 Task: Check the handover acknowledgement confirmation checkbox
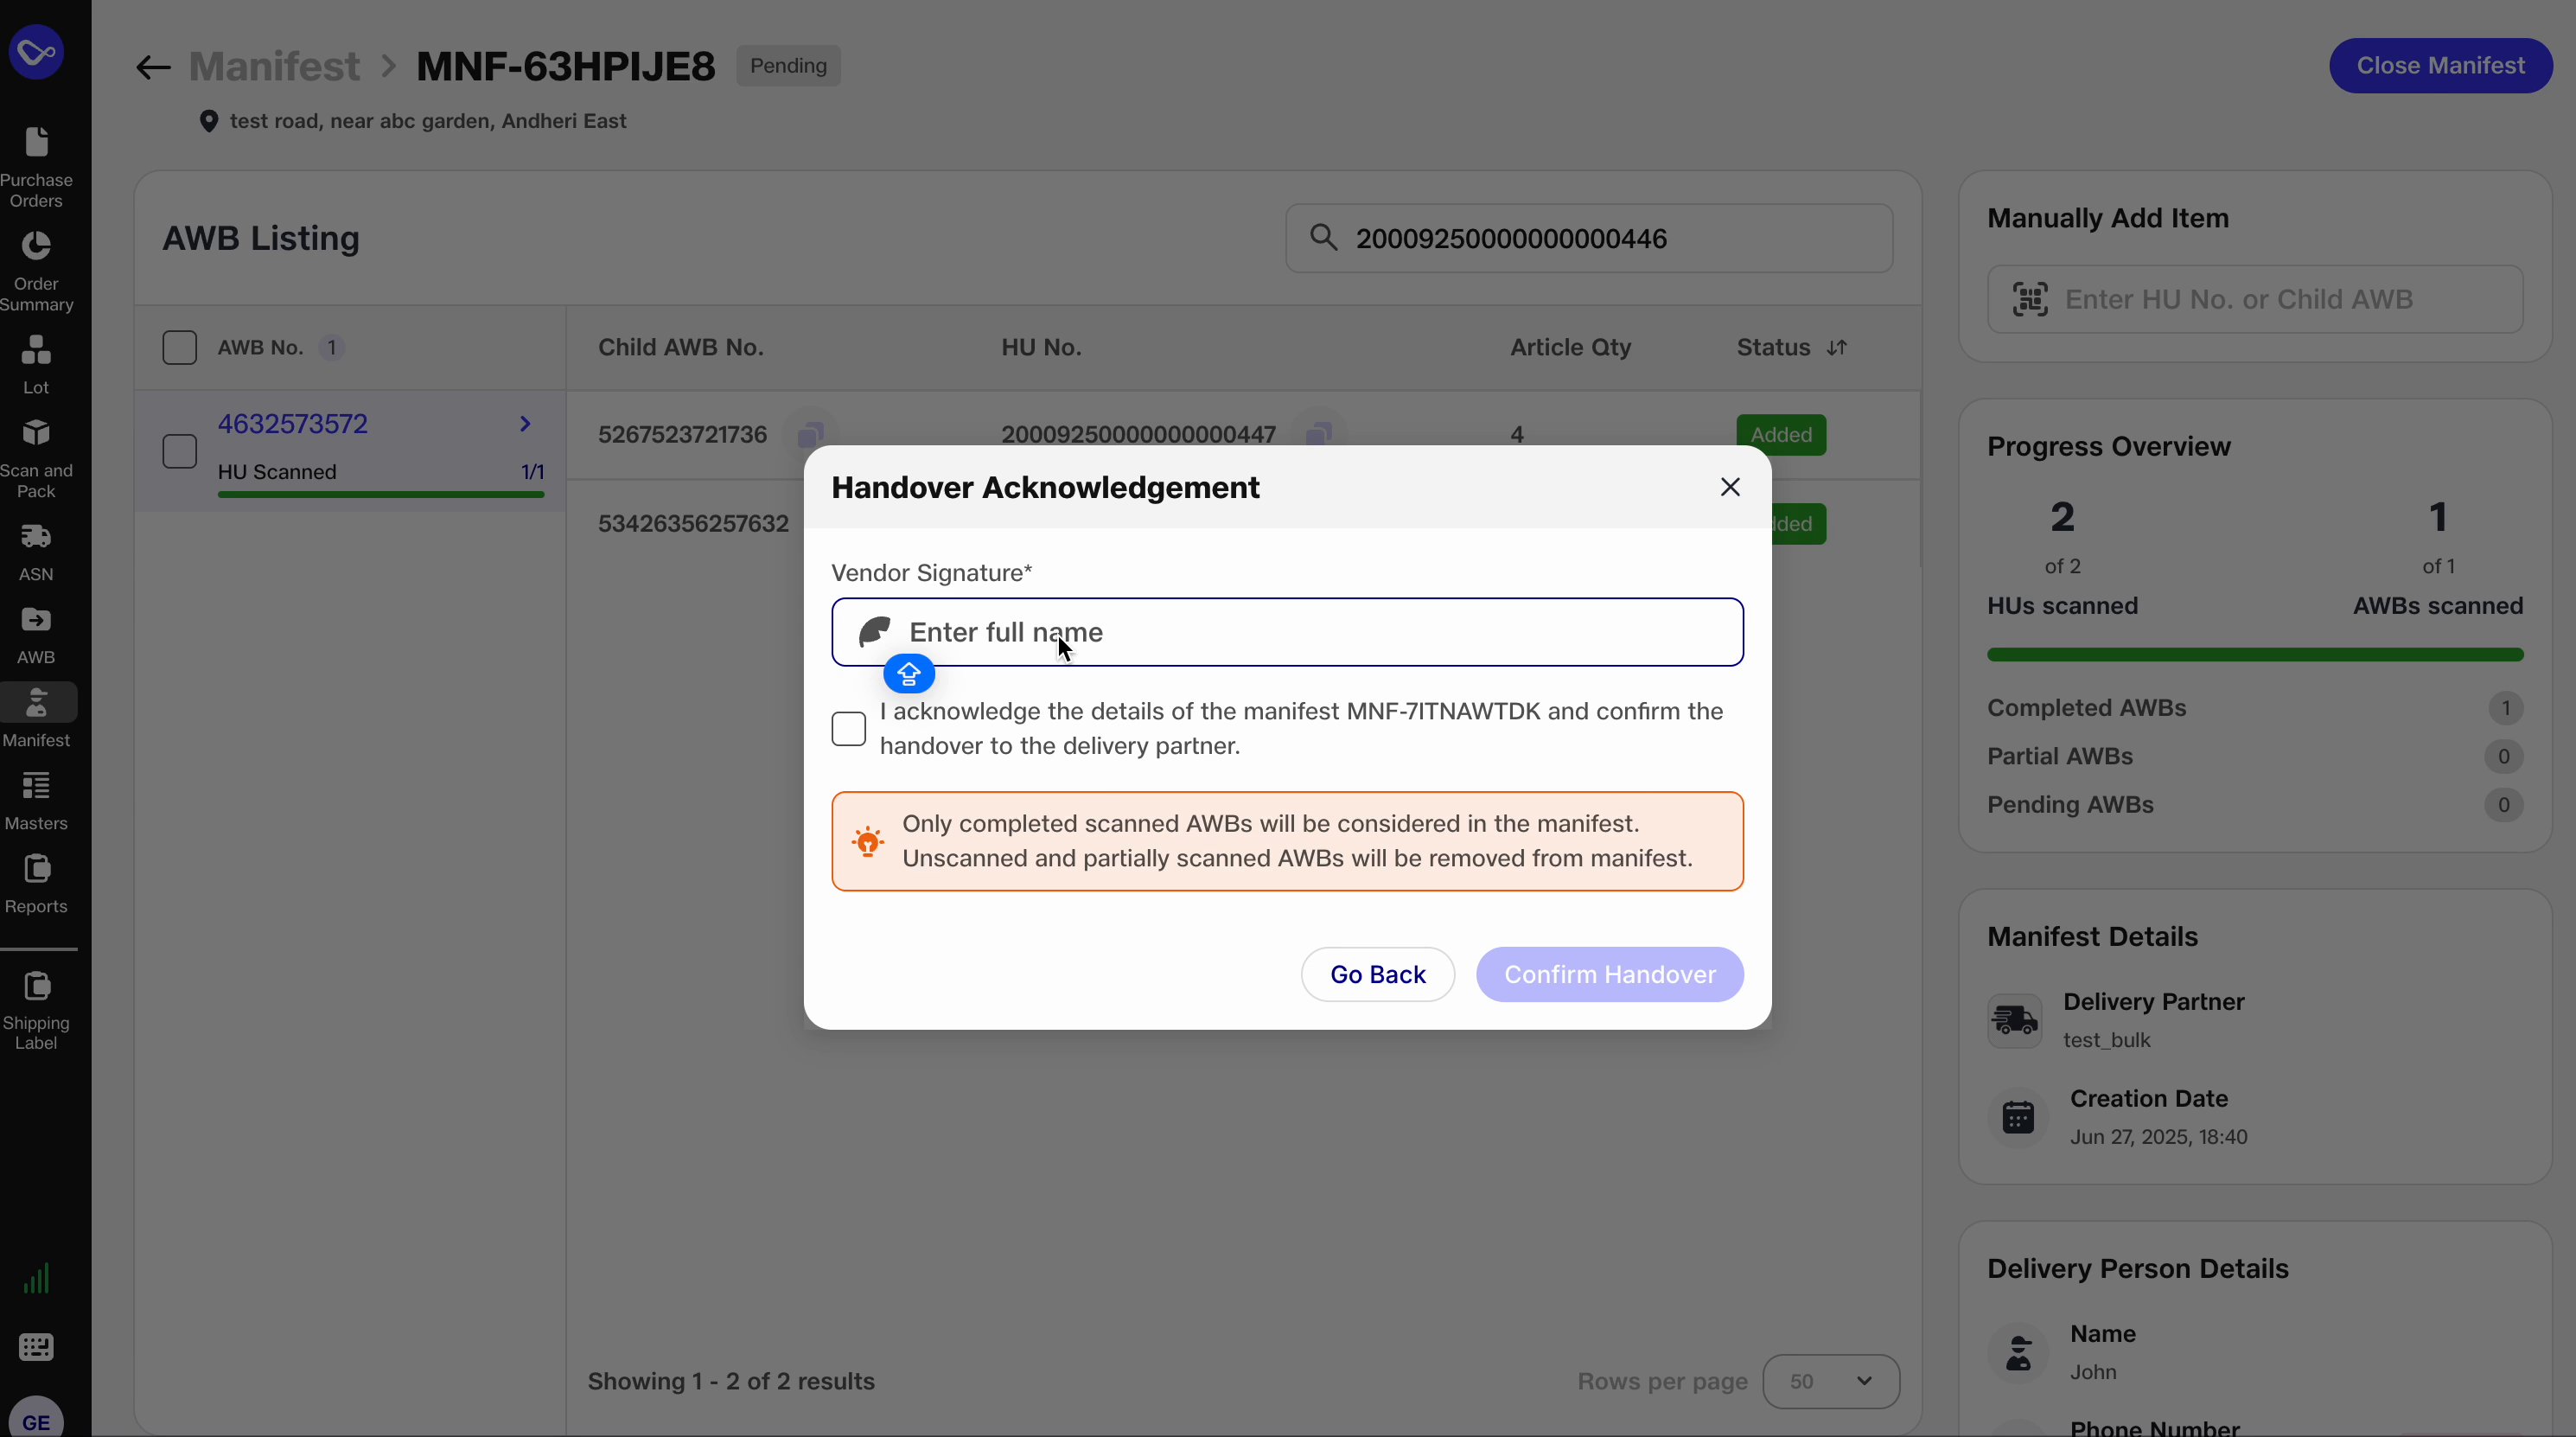click(x=847, y=729)
